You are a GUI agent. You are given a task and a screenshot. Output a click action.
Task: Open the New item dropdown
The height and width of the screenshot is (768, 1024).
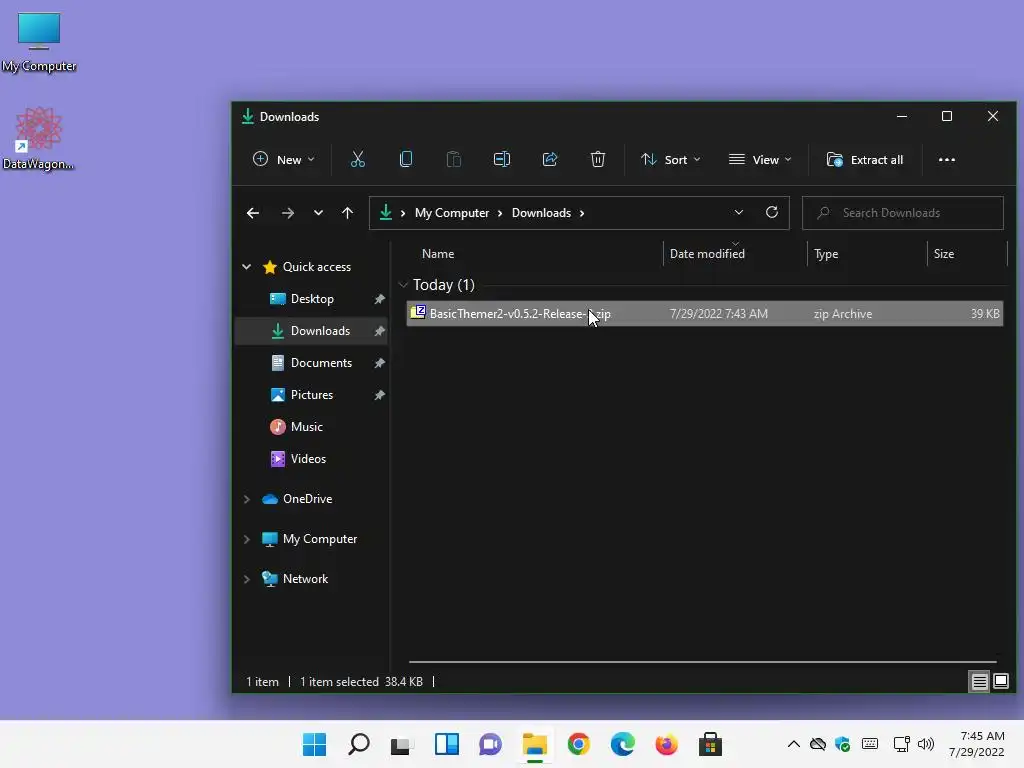tap(283, 160)
